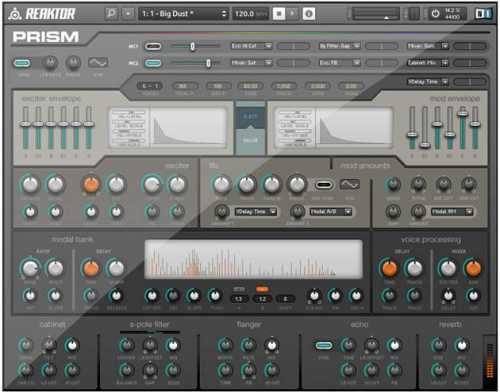Open the 'Mixer Sat' dropdown in second row
The width and height of the screenshot is (500, 392).
[x=252, y=62]
